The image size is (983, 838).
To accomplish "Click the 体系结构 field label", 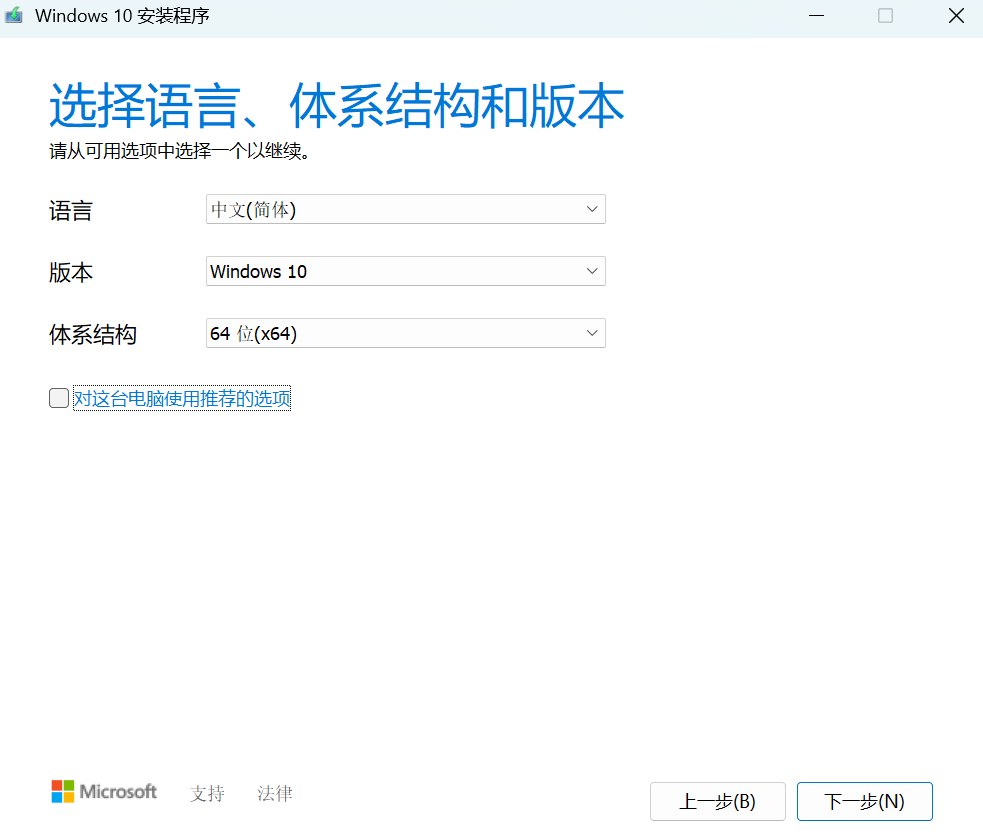I will click(93, 335).
